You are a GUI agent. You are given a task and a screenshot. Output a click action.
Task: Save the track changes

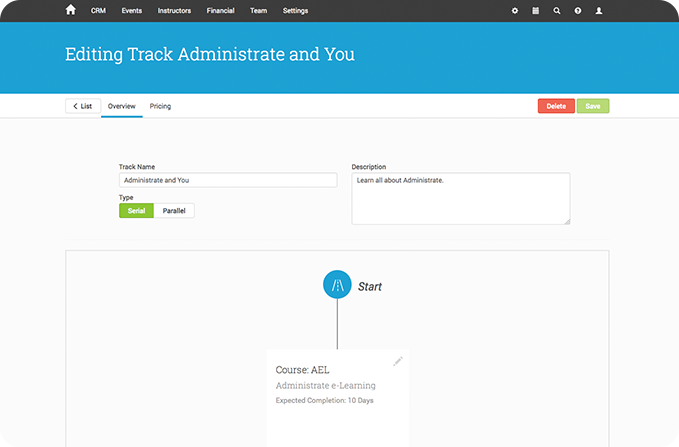[x=593, y=106]
